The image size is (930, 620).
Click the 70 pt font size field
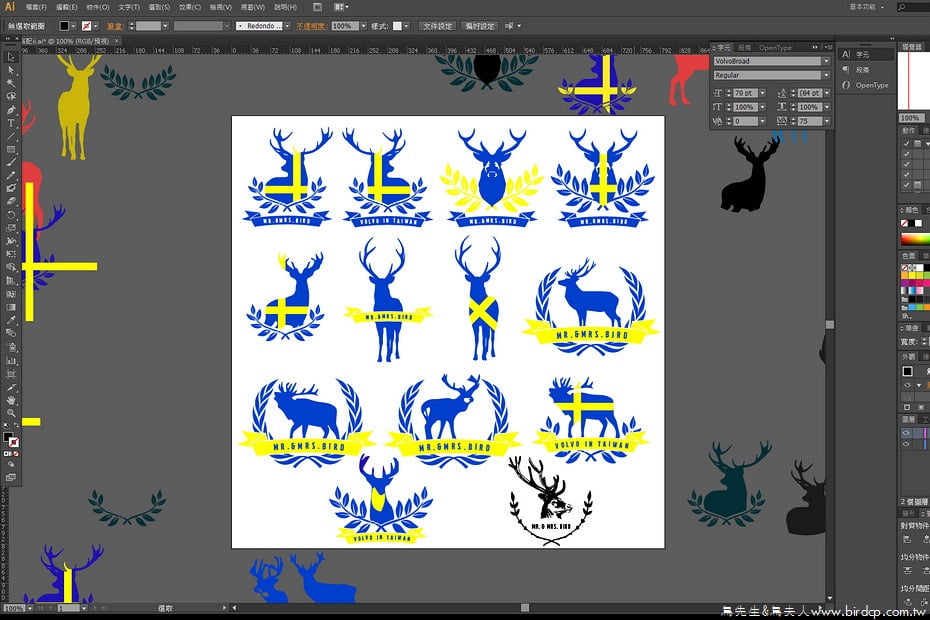[745, 93]
